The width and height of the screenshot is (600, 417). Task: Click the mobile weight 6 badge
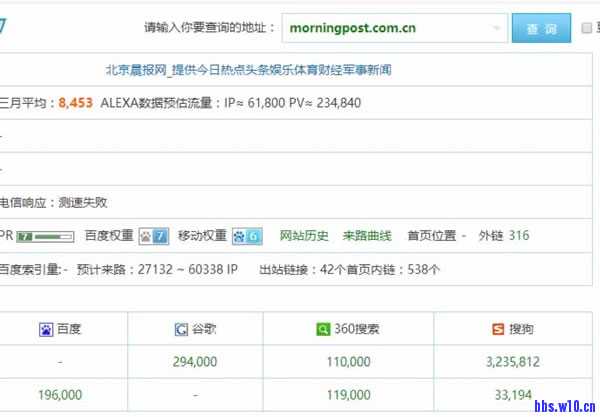point(247,236)
